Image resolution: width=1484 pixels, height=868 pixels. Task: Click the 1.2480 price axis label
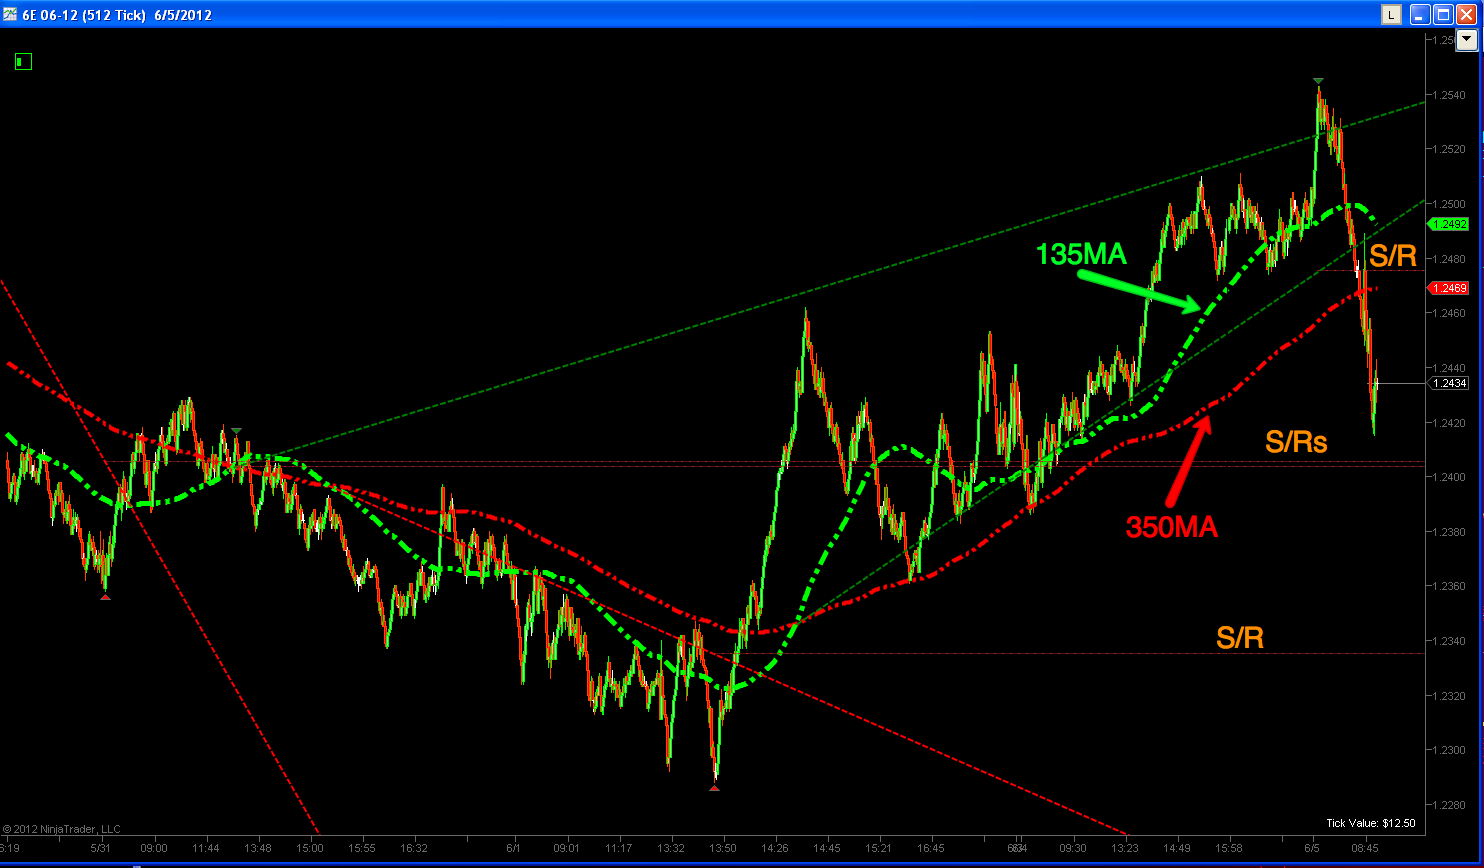1447,259
